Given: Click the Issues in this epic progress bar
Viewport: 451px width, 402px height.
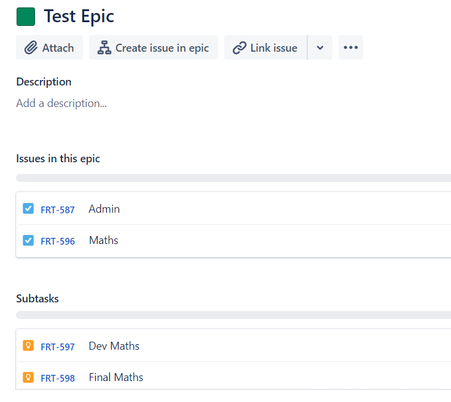Looking at the screenshot, I should pyautogui.click(x=233, y=178).
